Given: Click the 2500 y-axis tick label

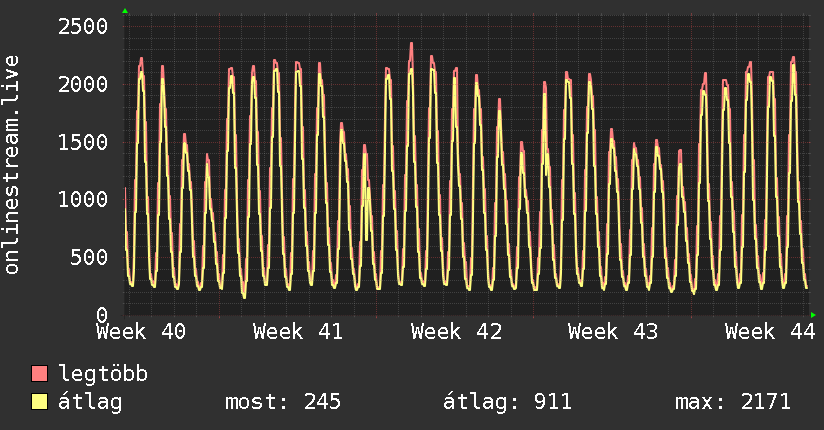Looking at the screenshot, I should (x=83, y=26).
